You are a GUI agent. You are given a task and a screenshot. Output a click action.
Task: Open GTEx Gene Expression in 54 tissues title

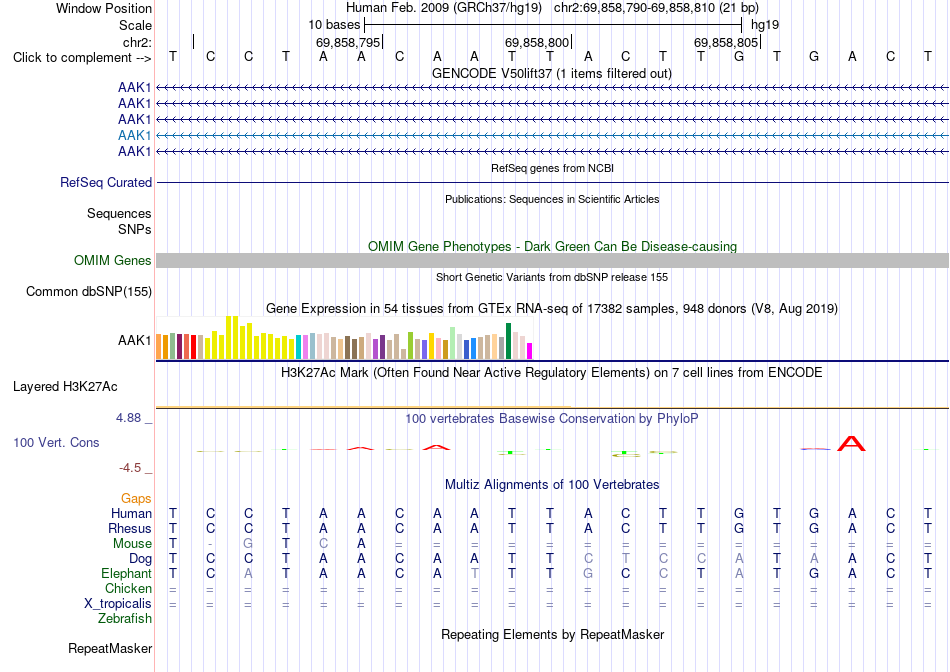click(x=552, y=309)
